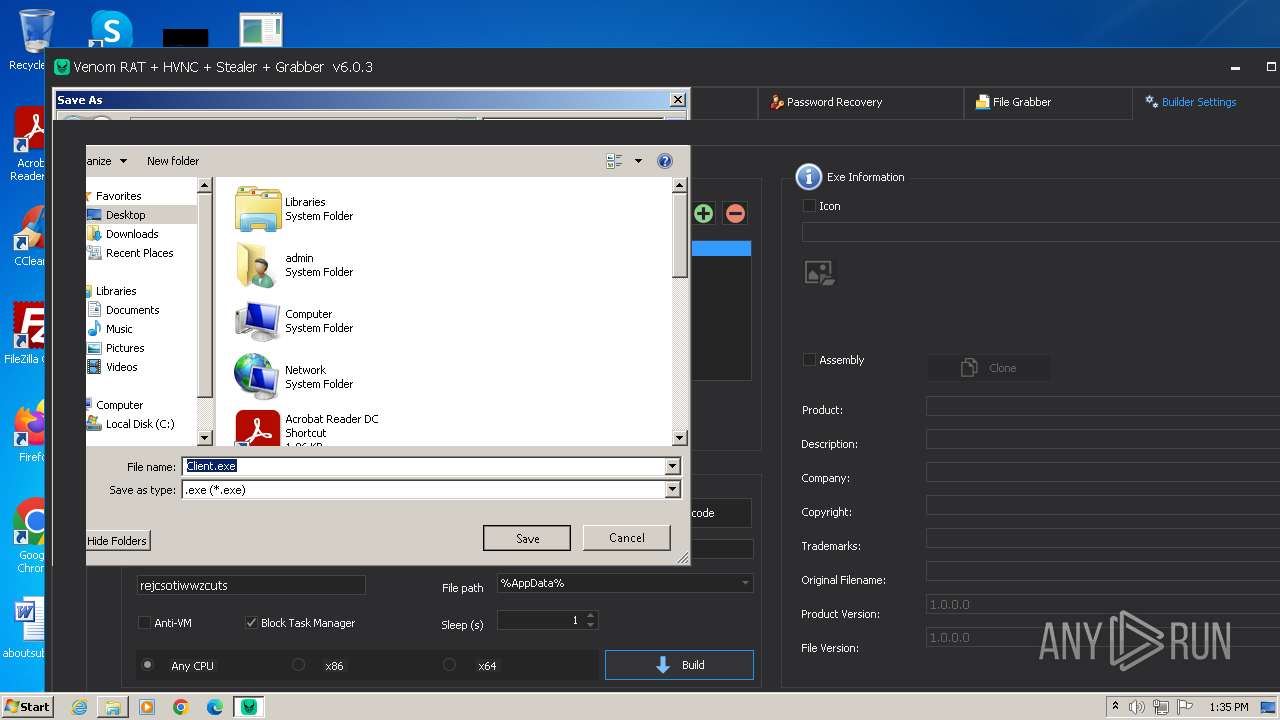Open the Save As help icon

coord(665,161)
